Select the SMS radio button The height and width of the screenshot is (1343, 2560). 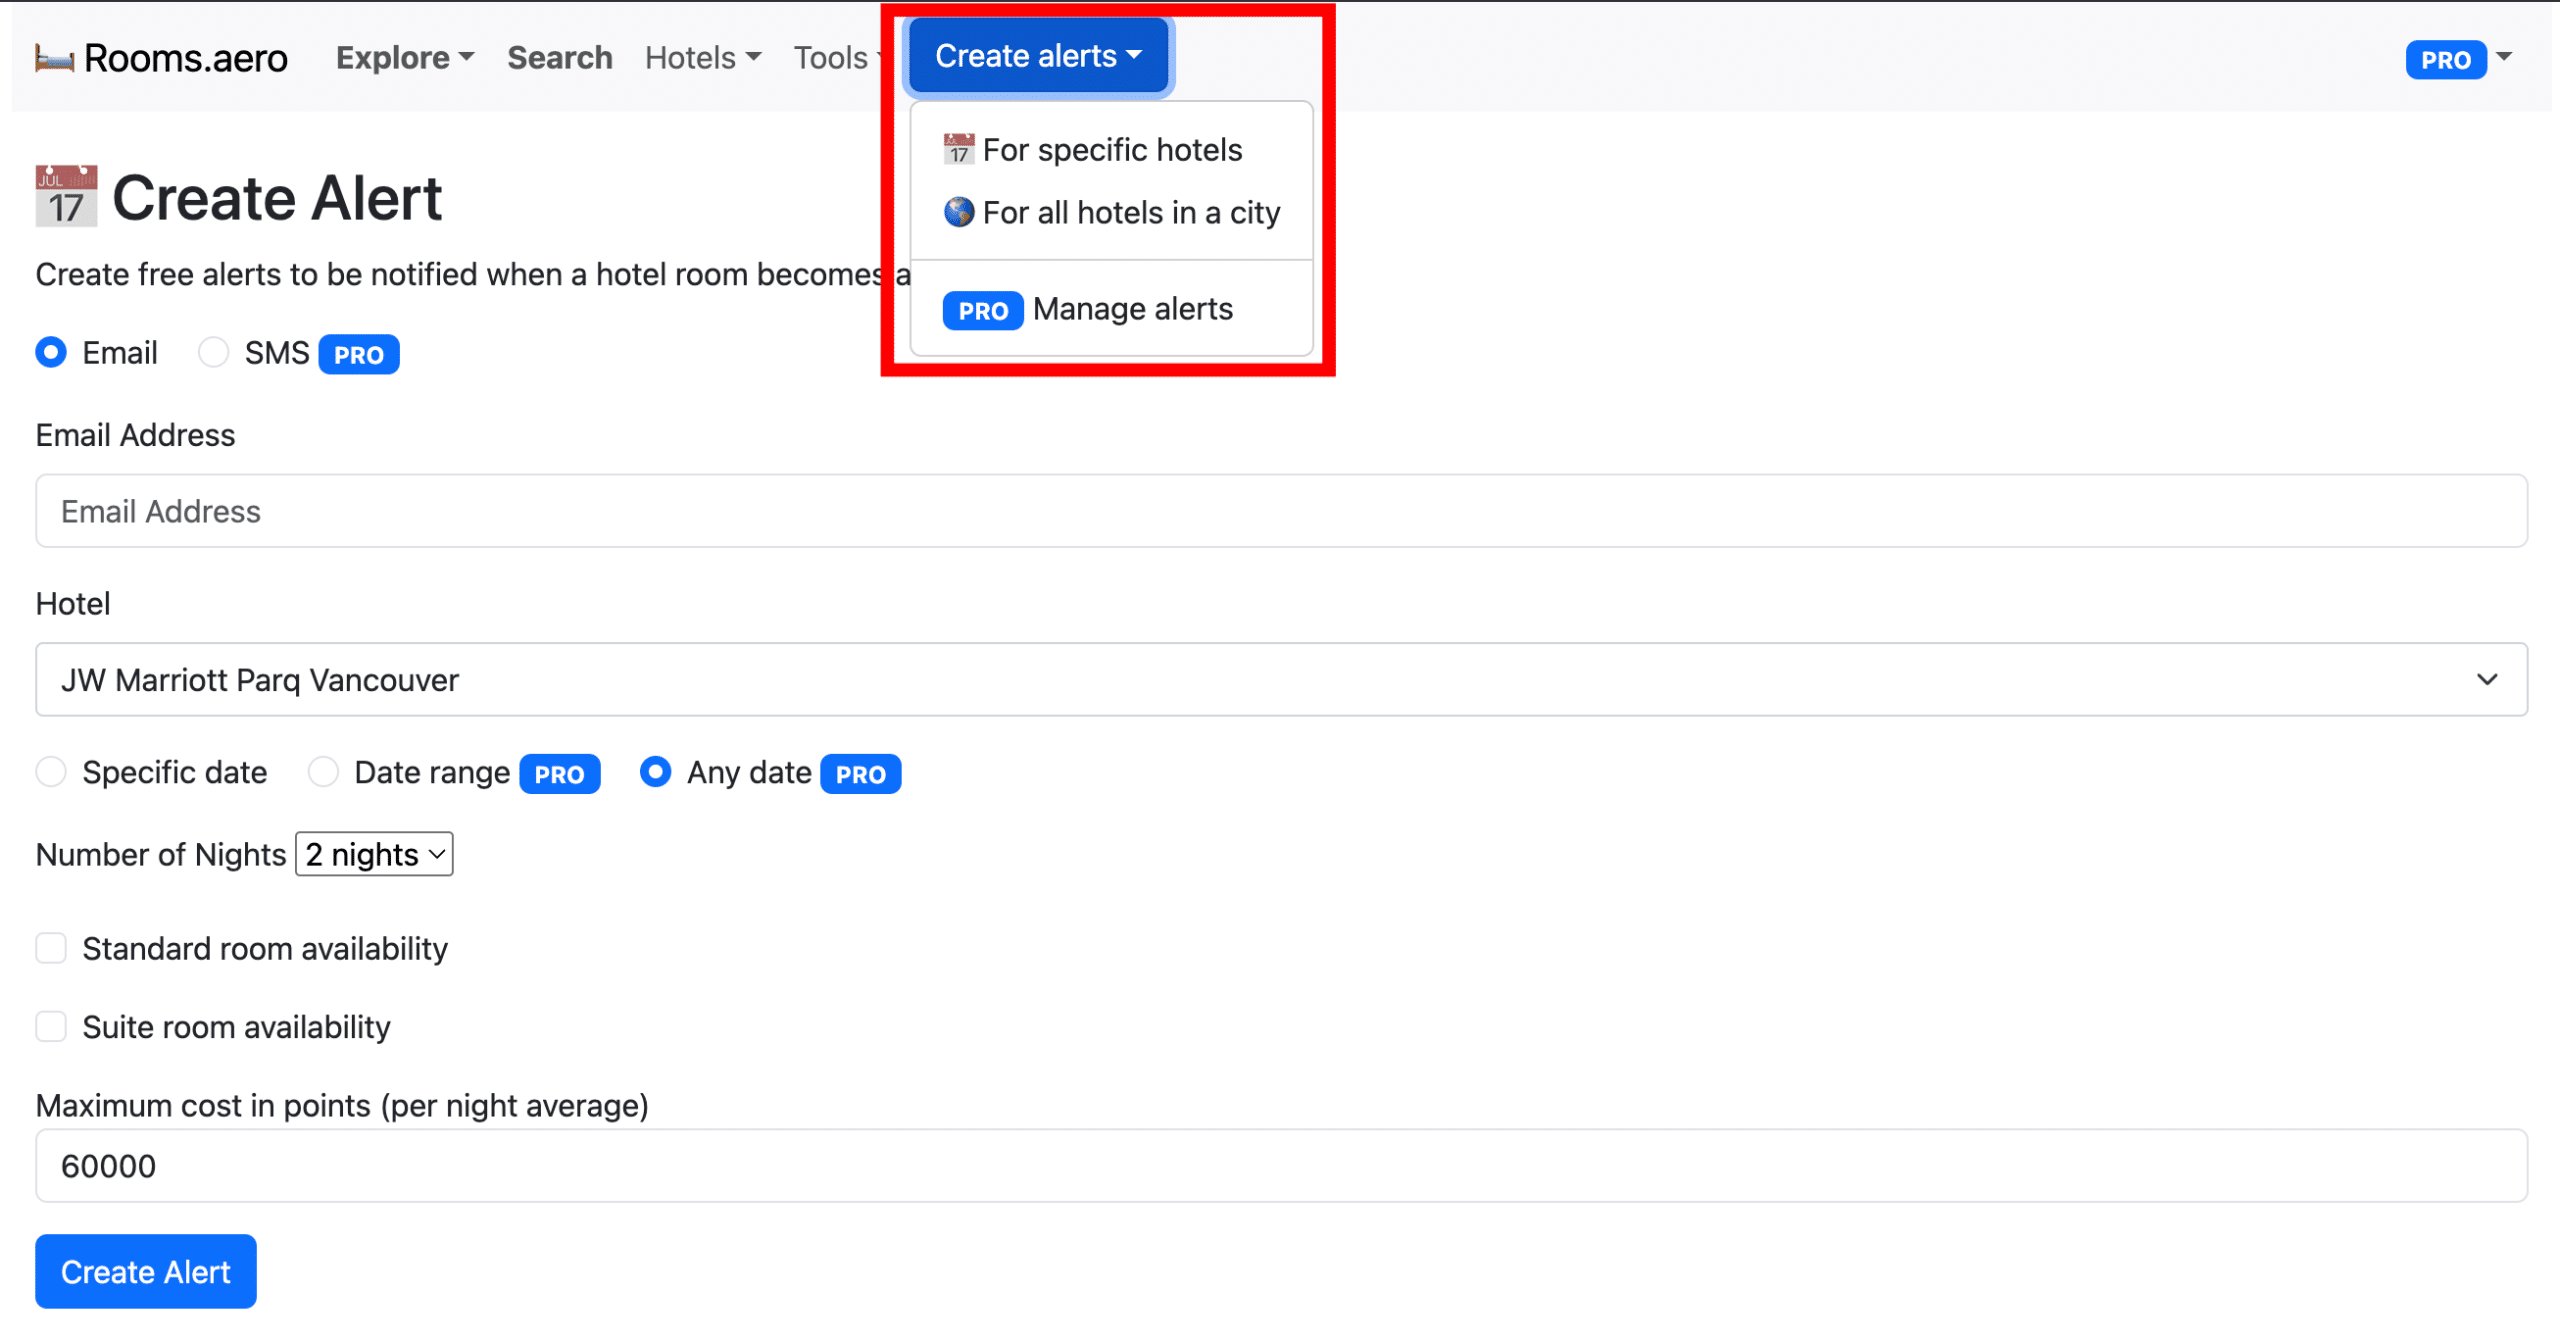(213, 352)
